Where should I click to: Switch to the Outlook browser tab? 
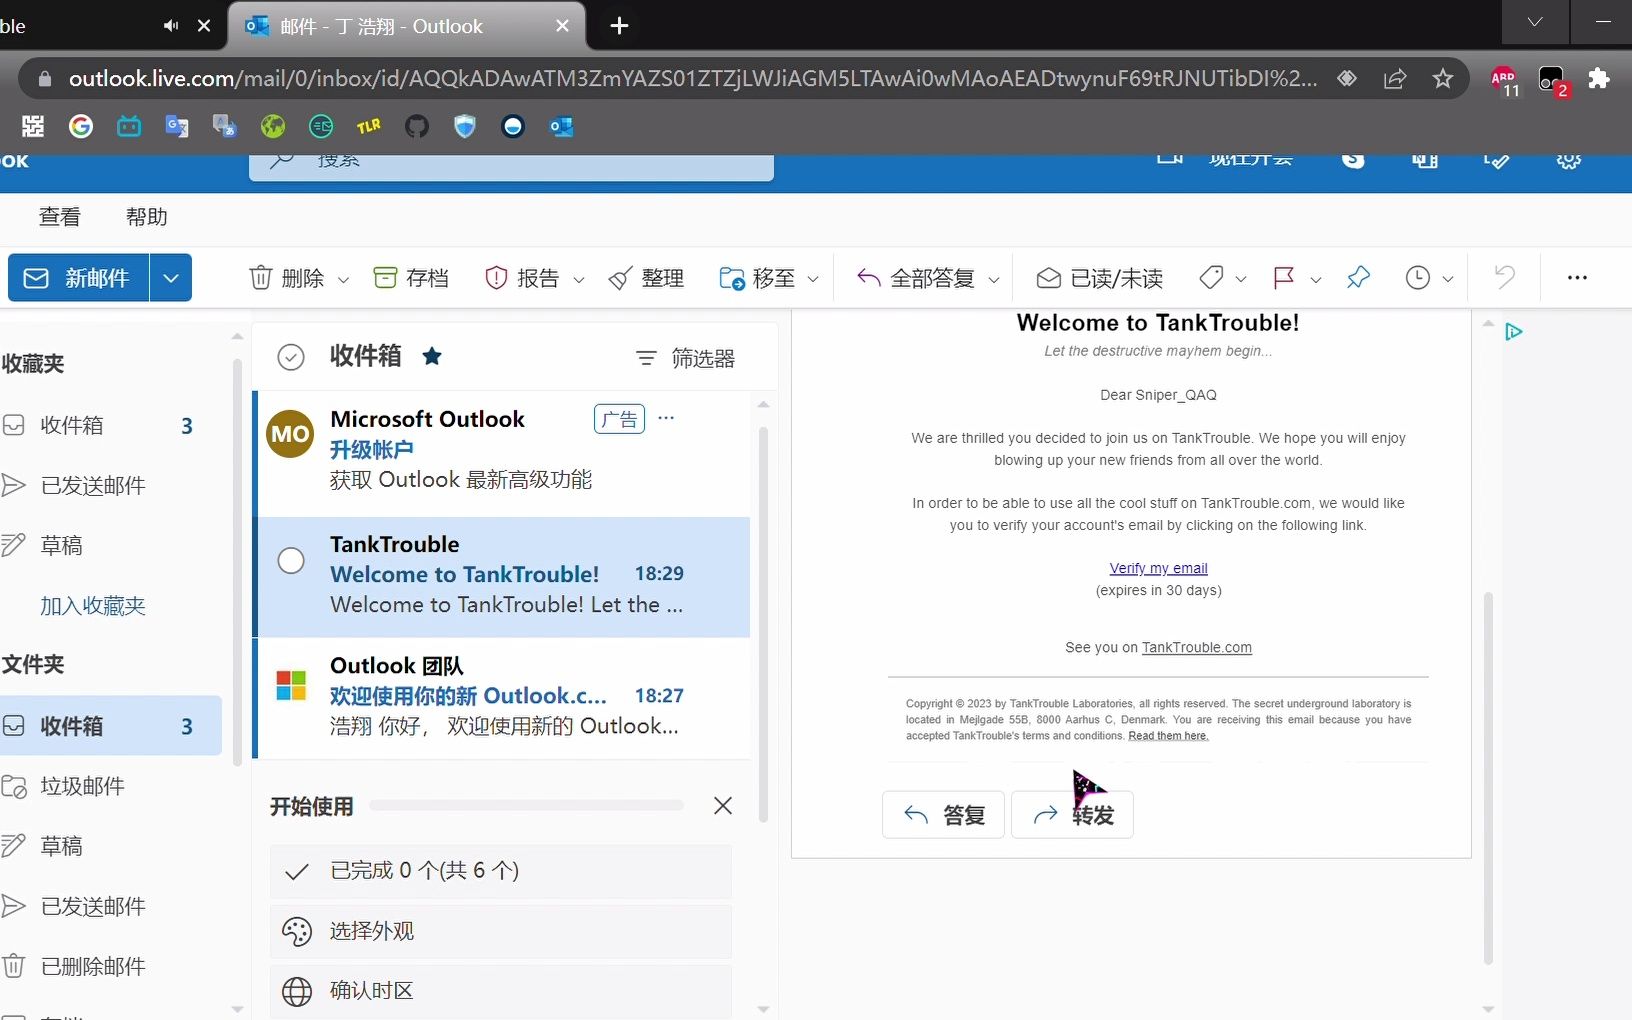(x=408, y=26)
